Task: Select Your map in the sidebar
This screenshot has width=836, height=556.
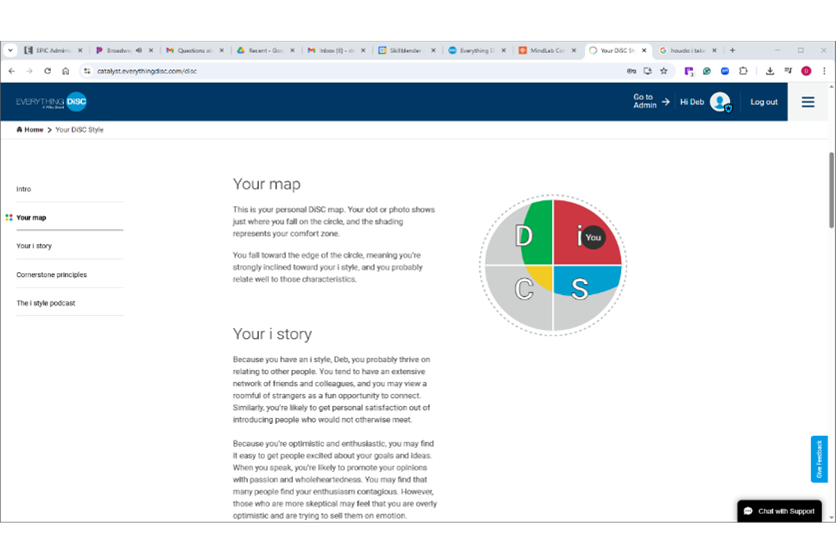Action: pos(31,217)
